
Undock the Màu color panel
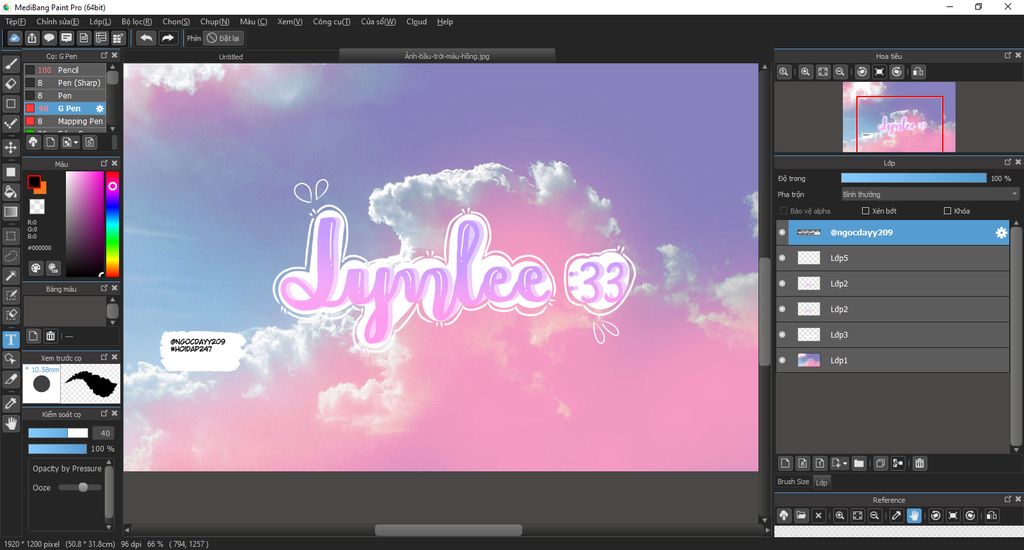point(104,163)
